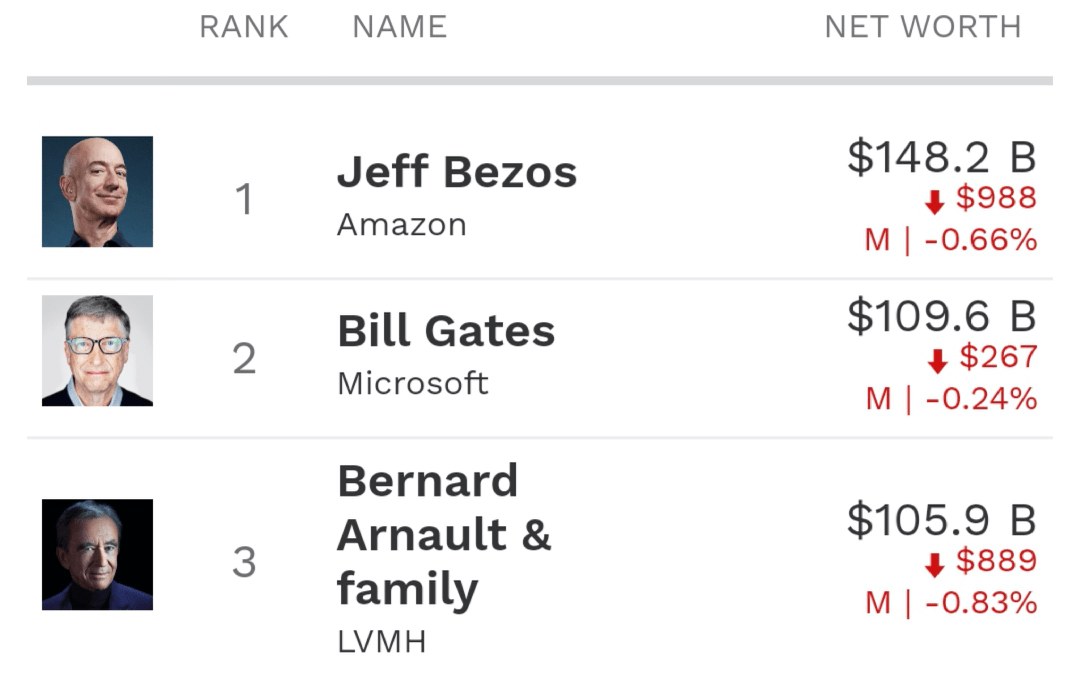Open the Jeff Bezos name link

(x=457, y=172)
